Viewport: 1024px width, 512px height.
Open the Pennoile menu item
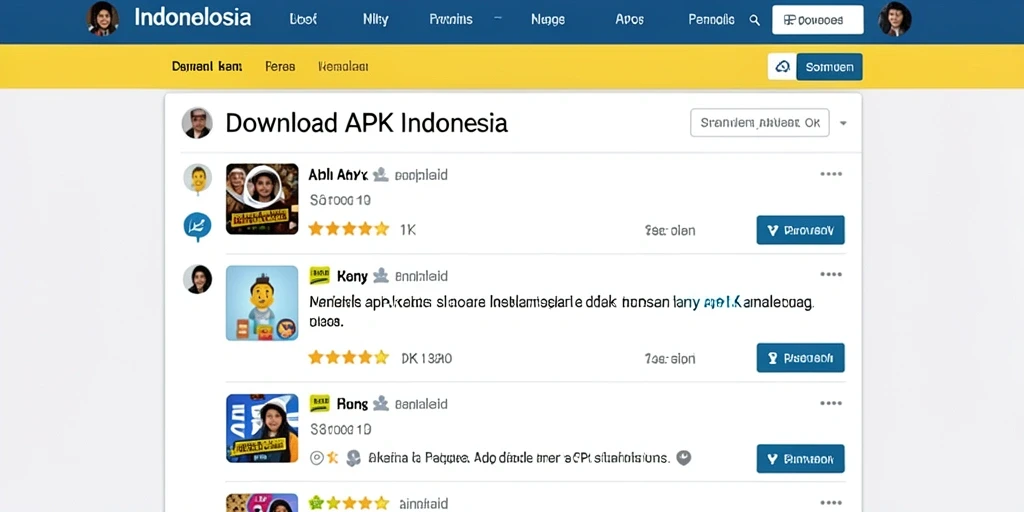[x=711, y=20]
